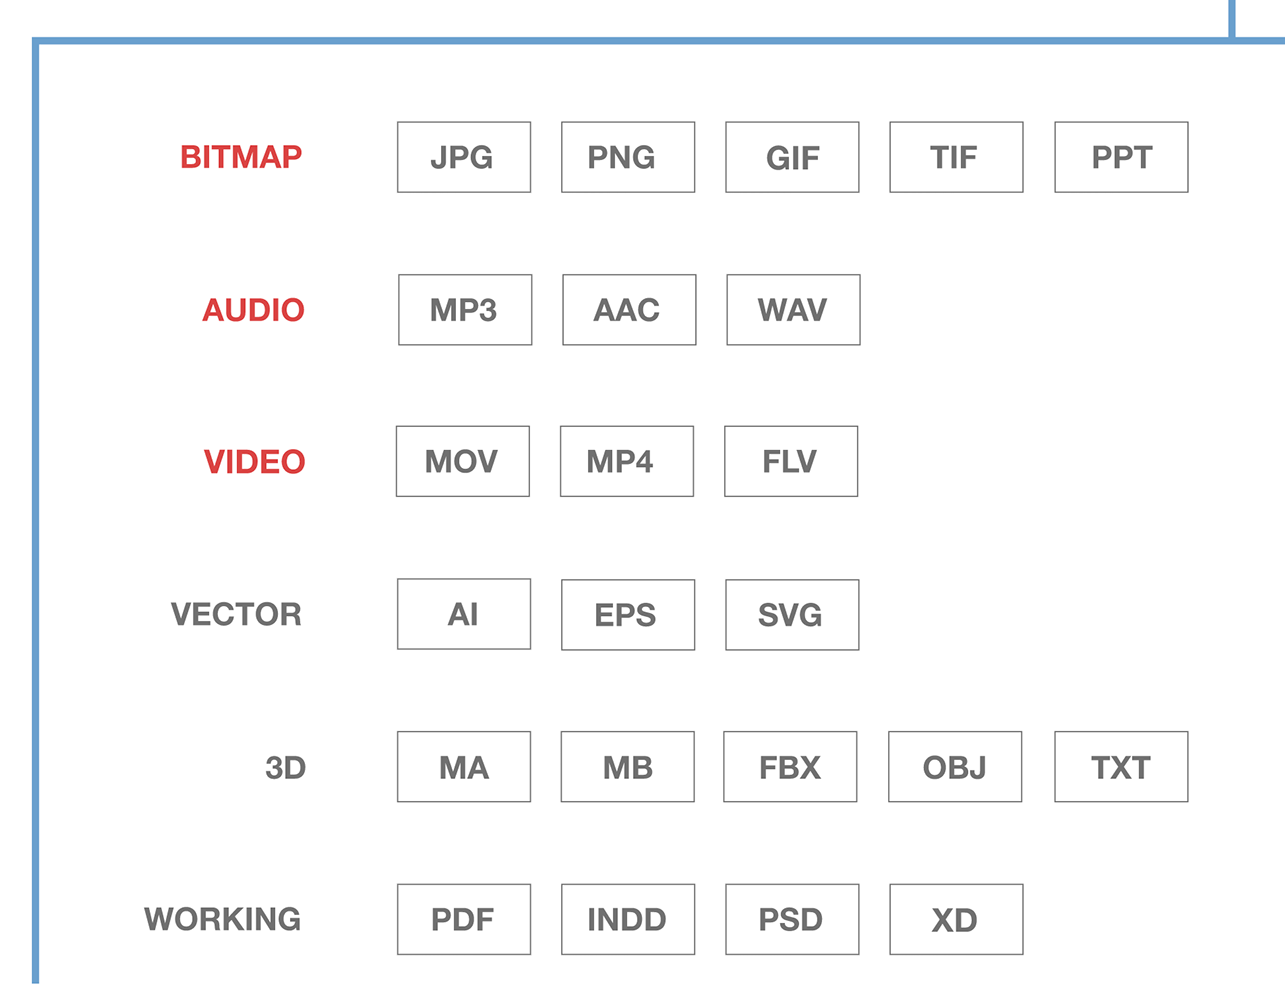Click the WAV format box

793,310
